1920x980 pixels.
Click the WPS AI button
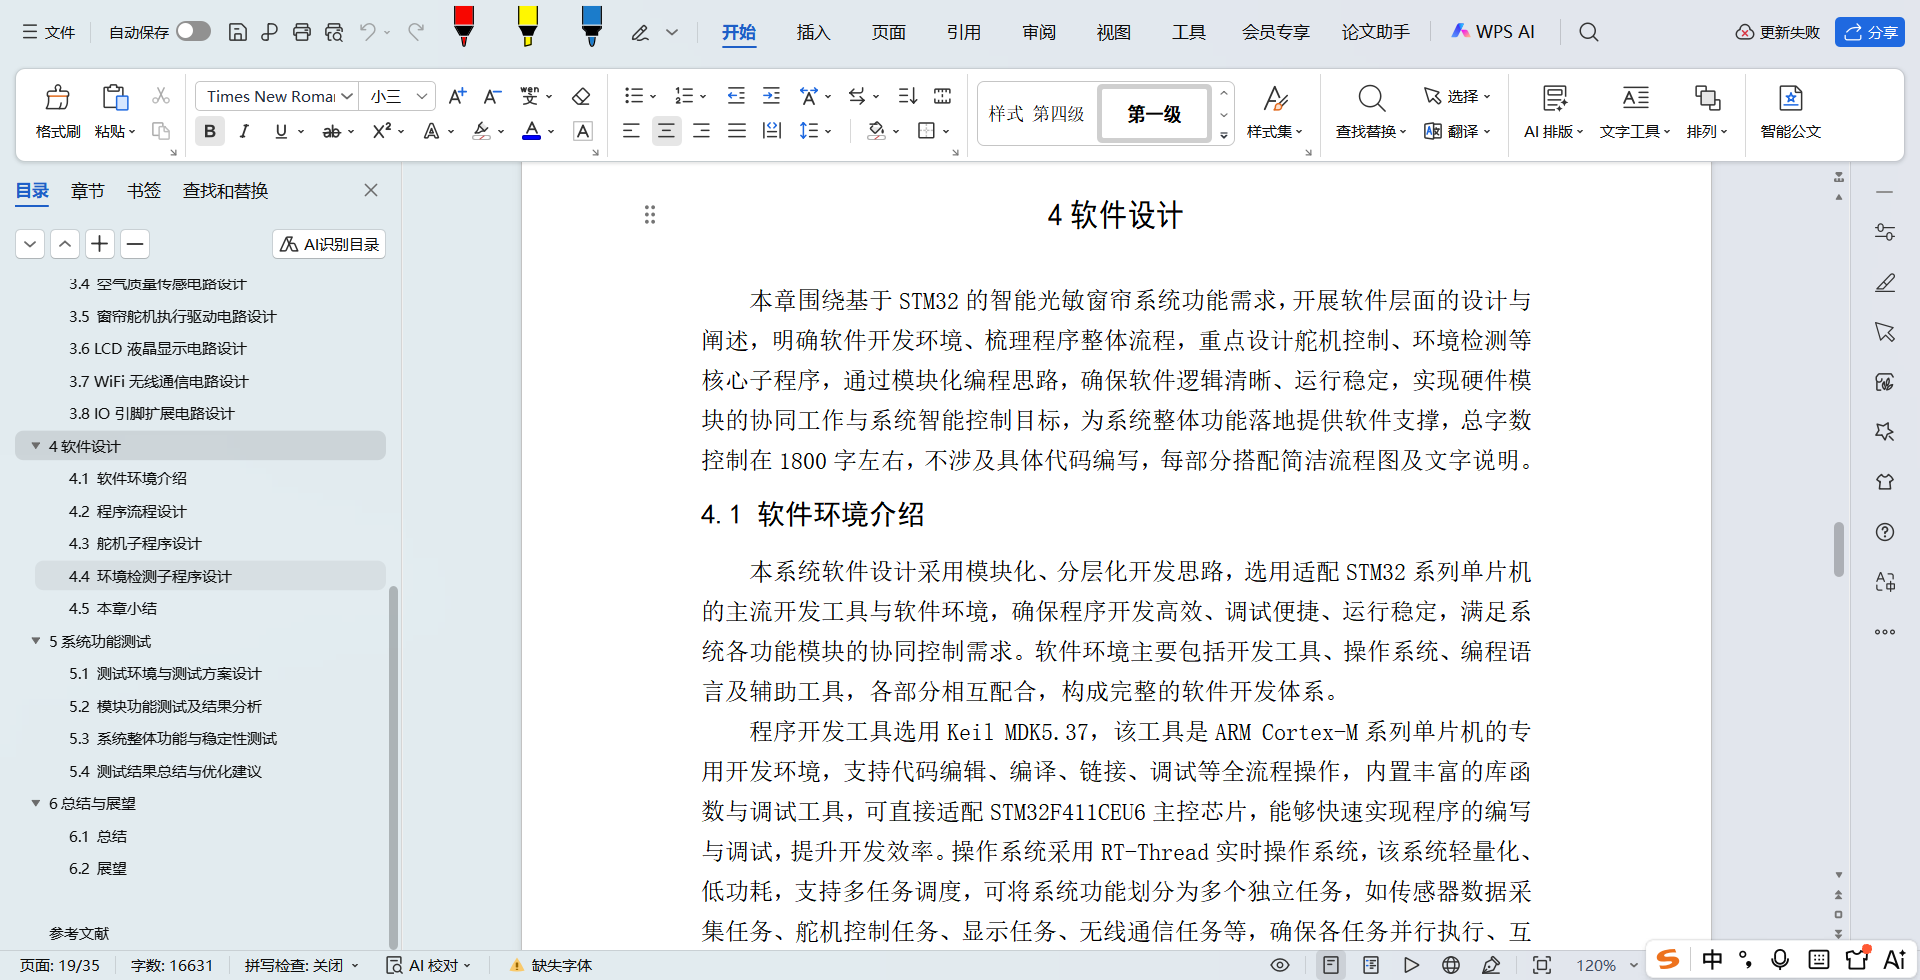1492,32
